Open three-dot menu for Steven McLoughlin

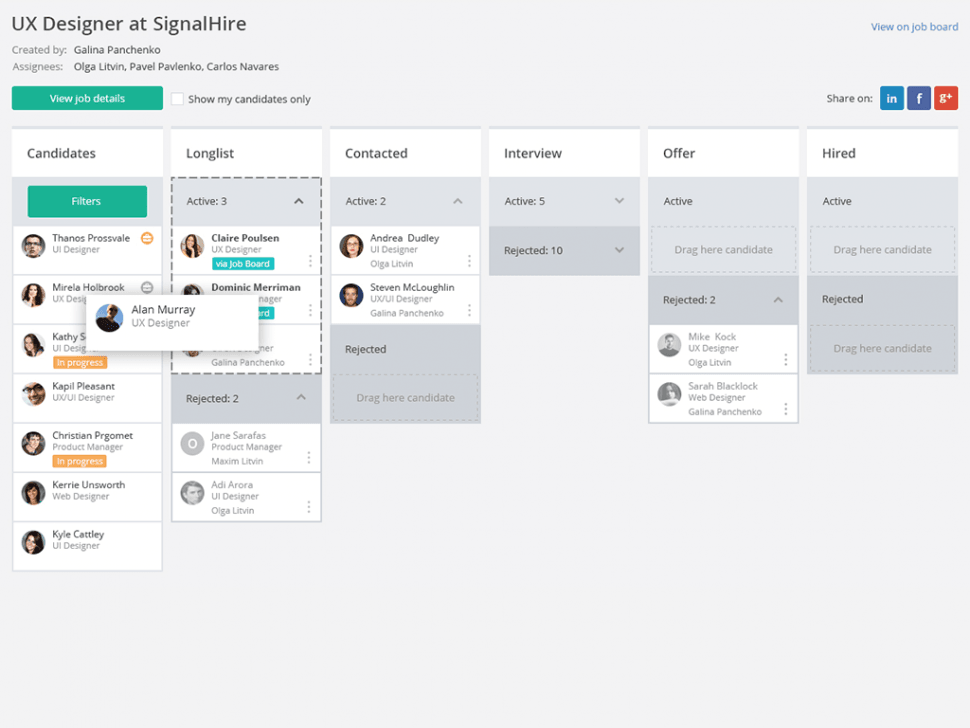coord(469,310)
